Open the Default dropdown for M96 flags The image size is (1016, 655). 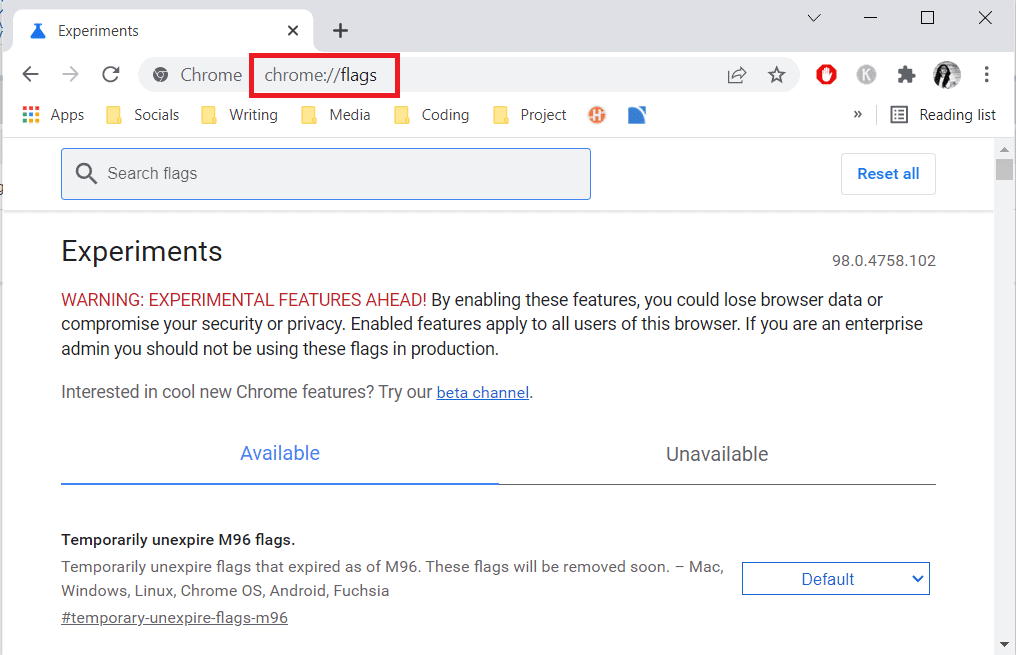pyautogui.click(x=835, y=579)
